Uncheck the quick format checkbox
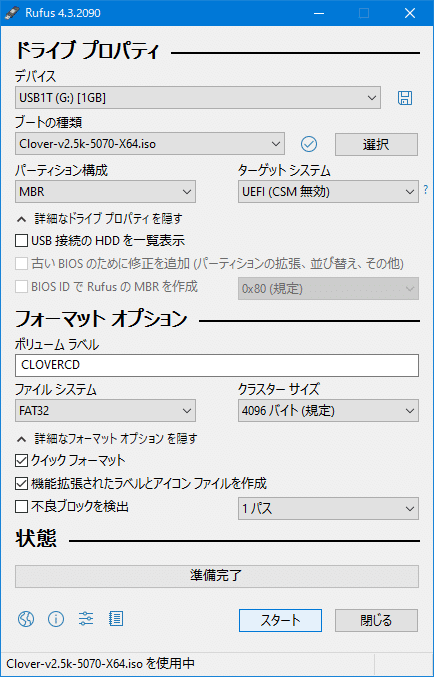 pos(22,460)
